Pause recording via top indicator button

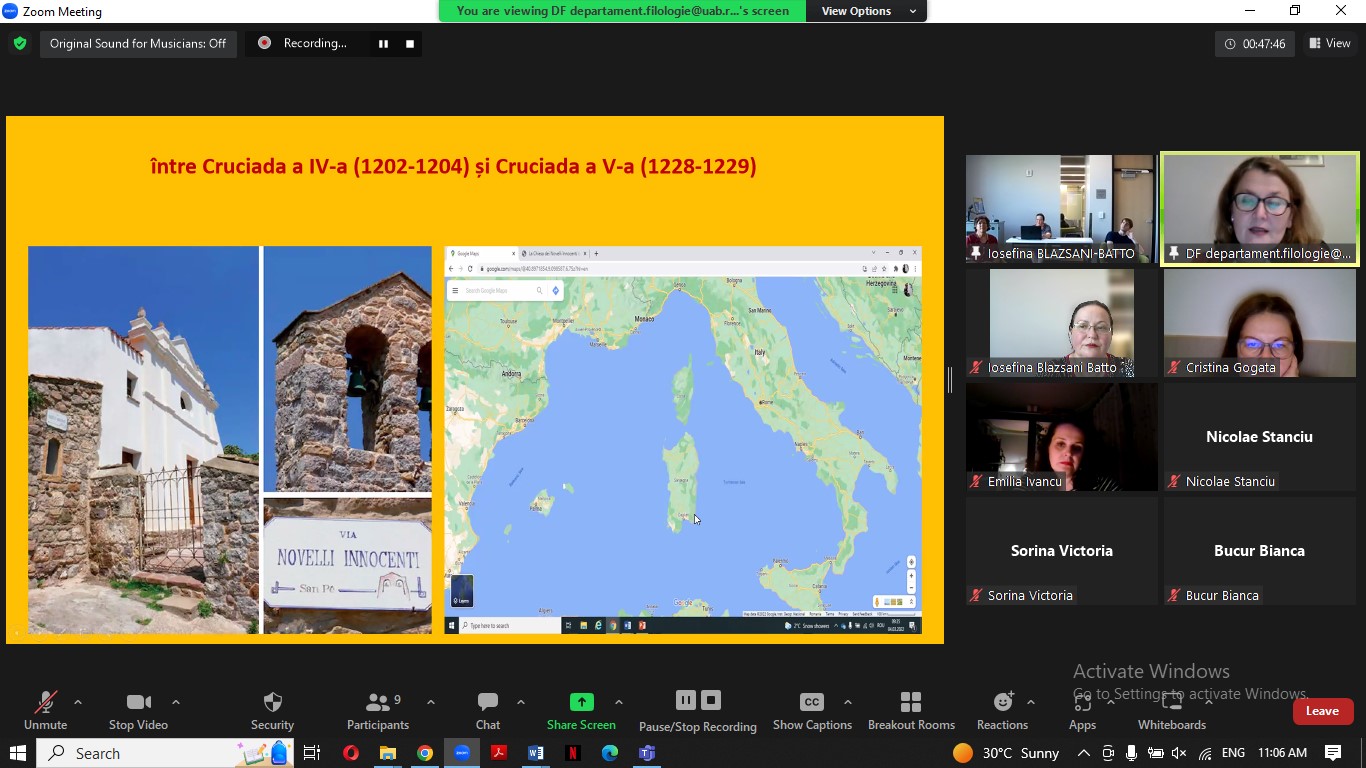[x=383, y=43]
